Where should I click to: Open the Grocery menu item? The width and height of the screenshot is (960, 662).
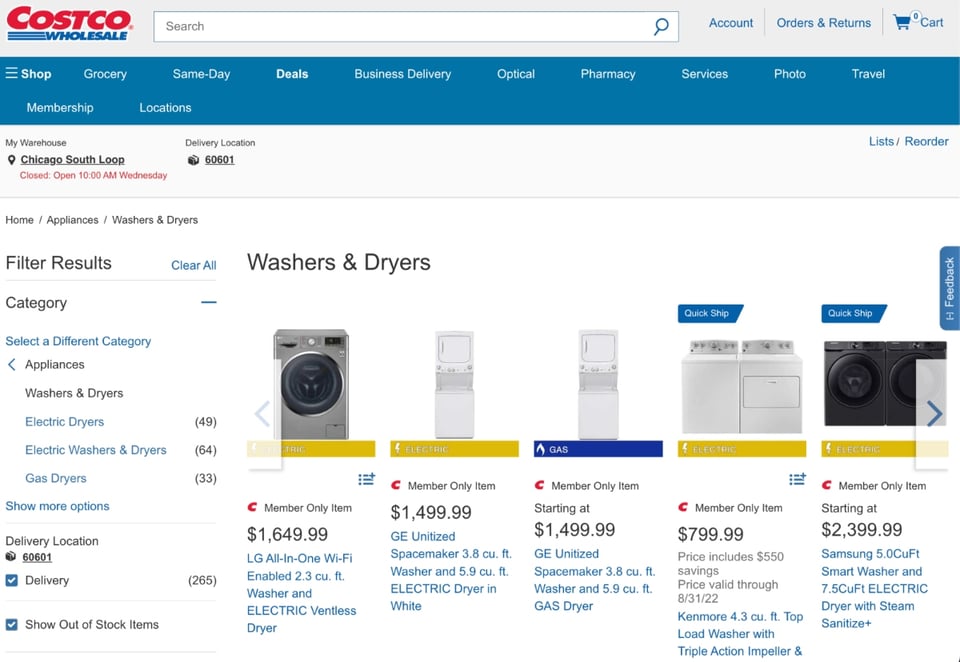click(x=105, y=74)
